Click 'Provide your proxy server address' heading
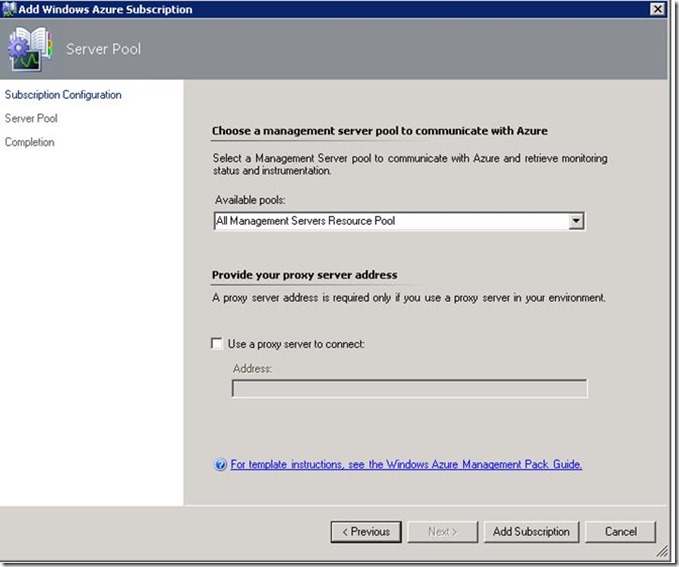 click(x=304, y=275)
